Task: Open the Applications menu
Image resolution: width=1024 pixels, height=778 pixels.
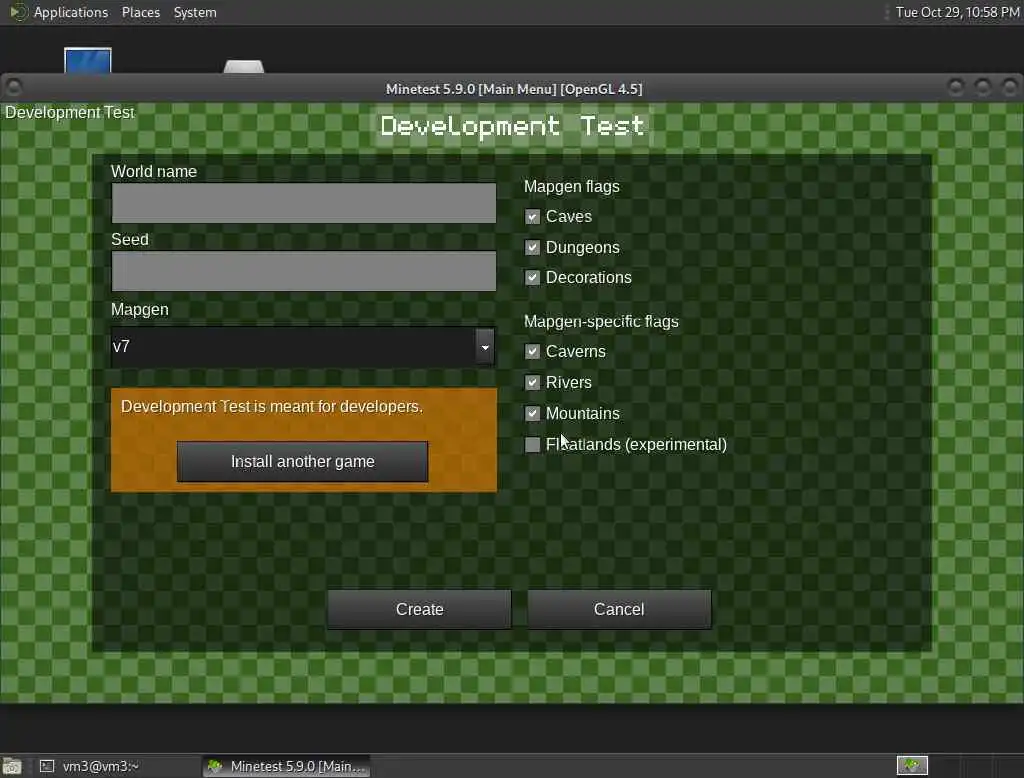Action: pyautogui.click(x=71, y=12)
